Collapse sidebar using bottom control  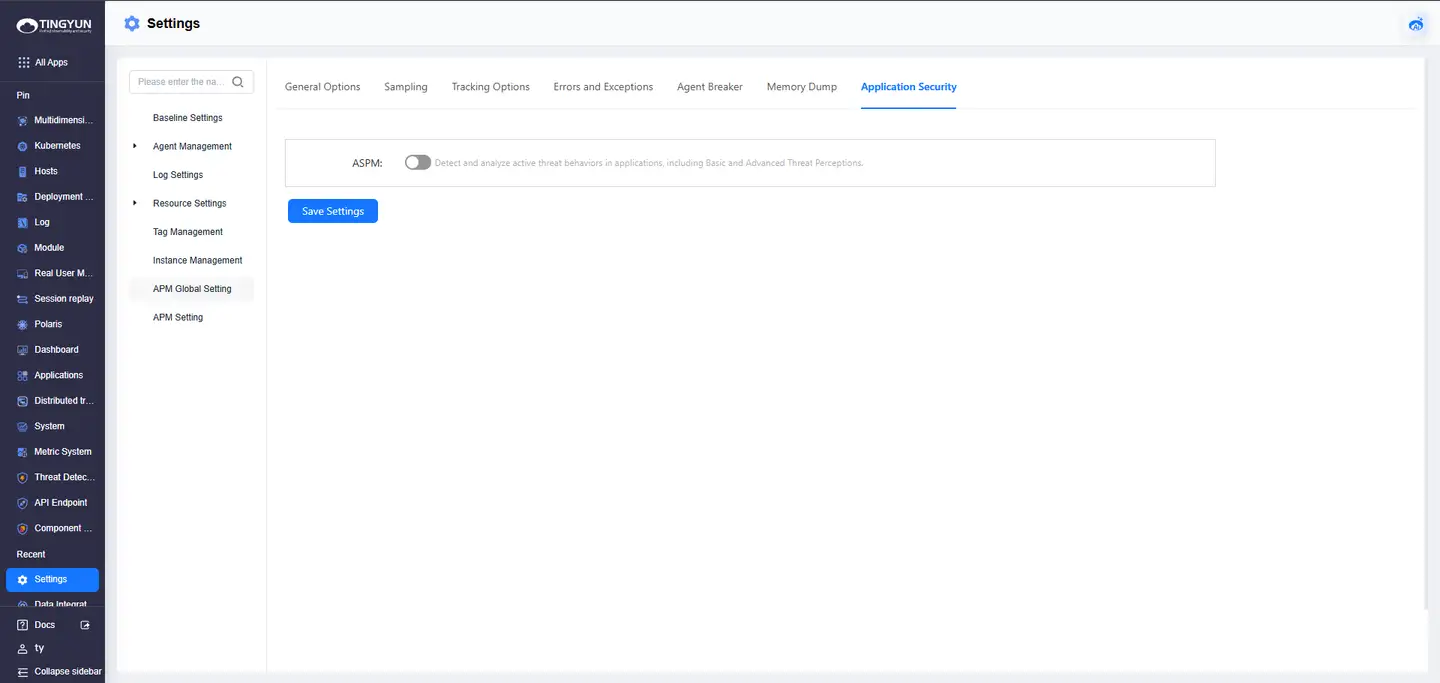pyautogui.click(x=60, y=672)
